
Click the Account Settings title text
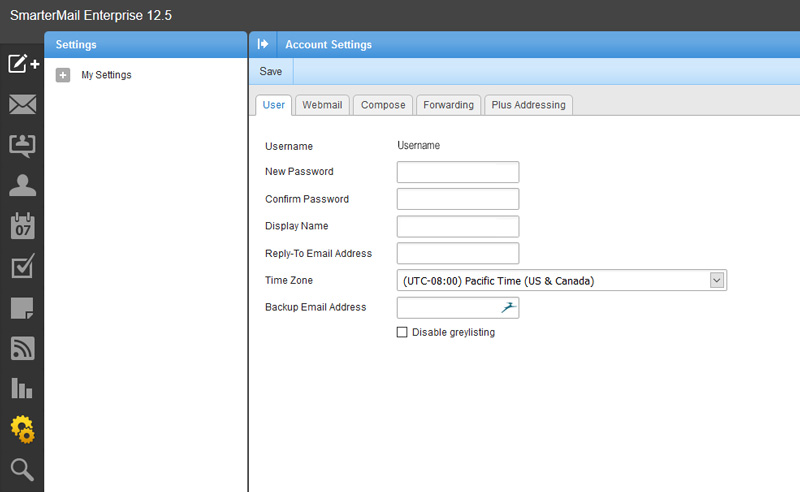[328, 44]
